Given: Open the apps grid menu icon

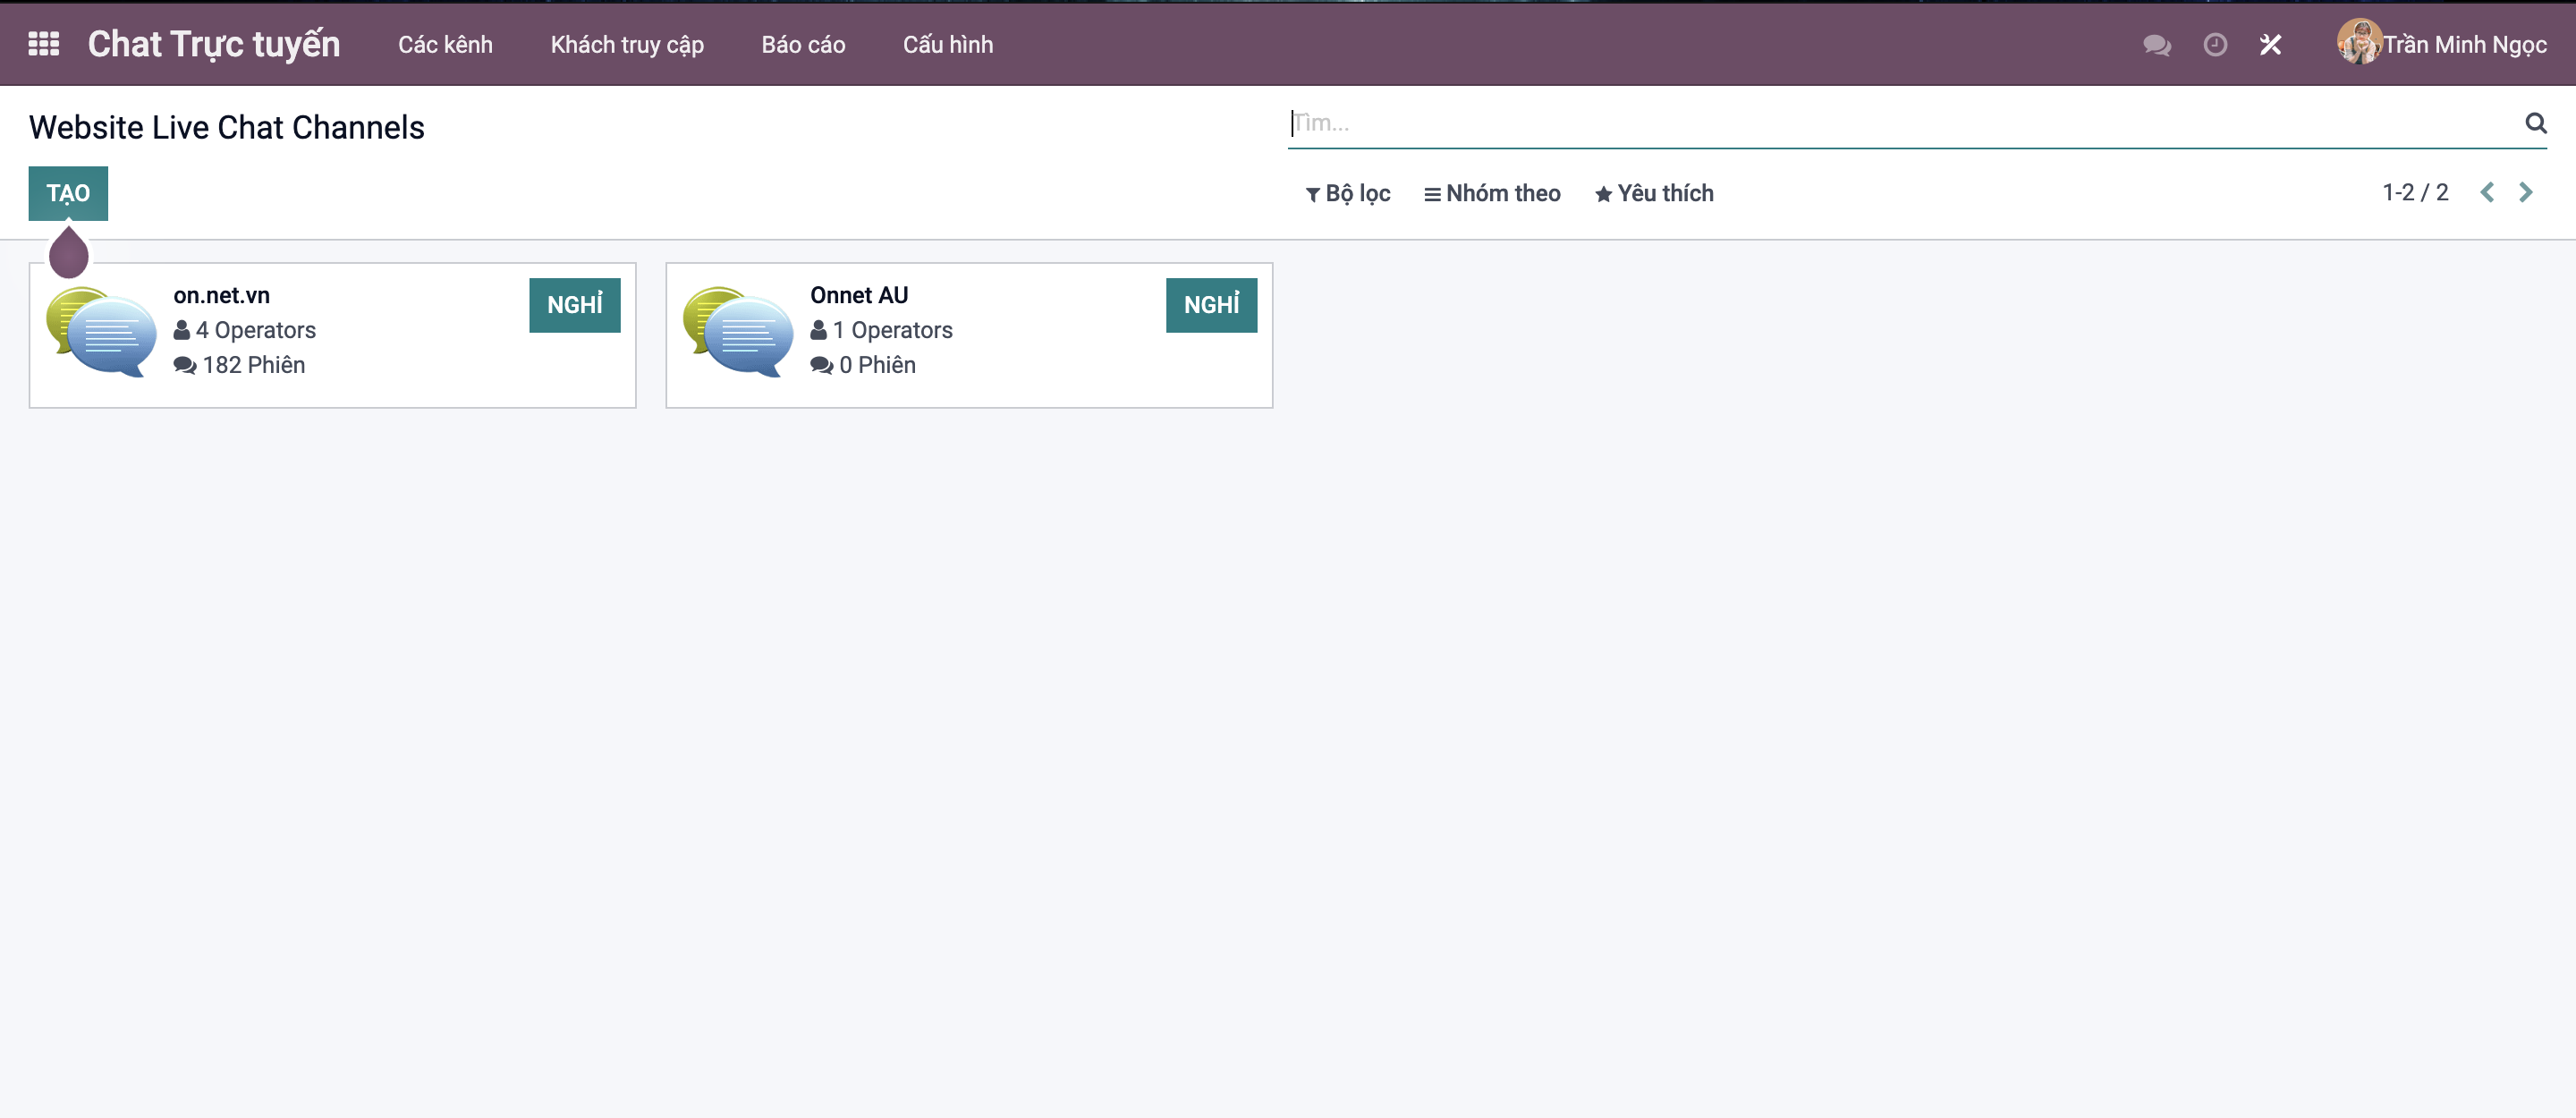Looking at the screenshot, I should coord(43,44).
